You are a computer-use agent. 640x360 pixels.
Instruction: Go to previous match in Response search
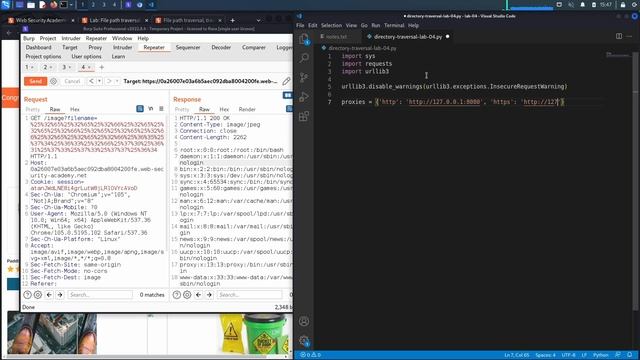coord(198,295)
